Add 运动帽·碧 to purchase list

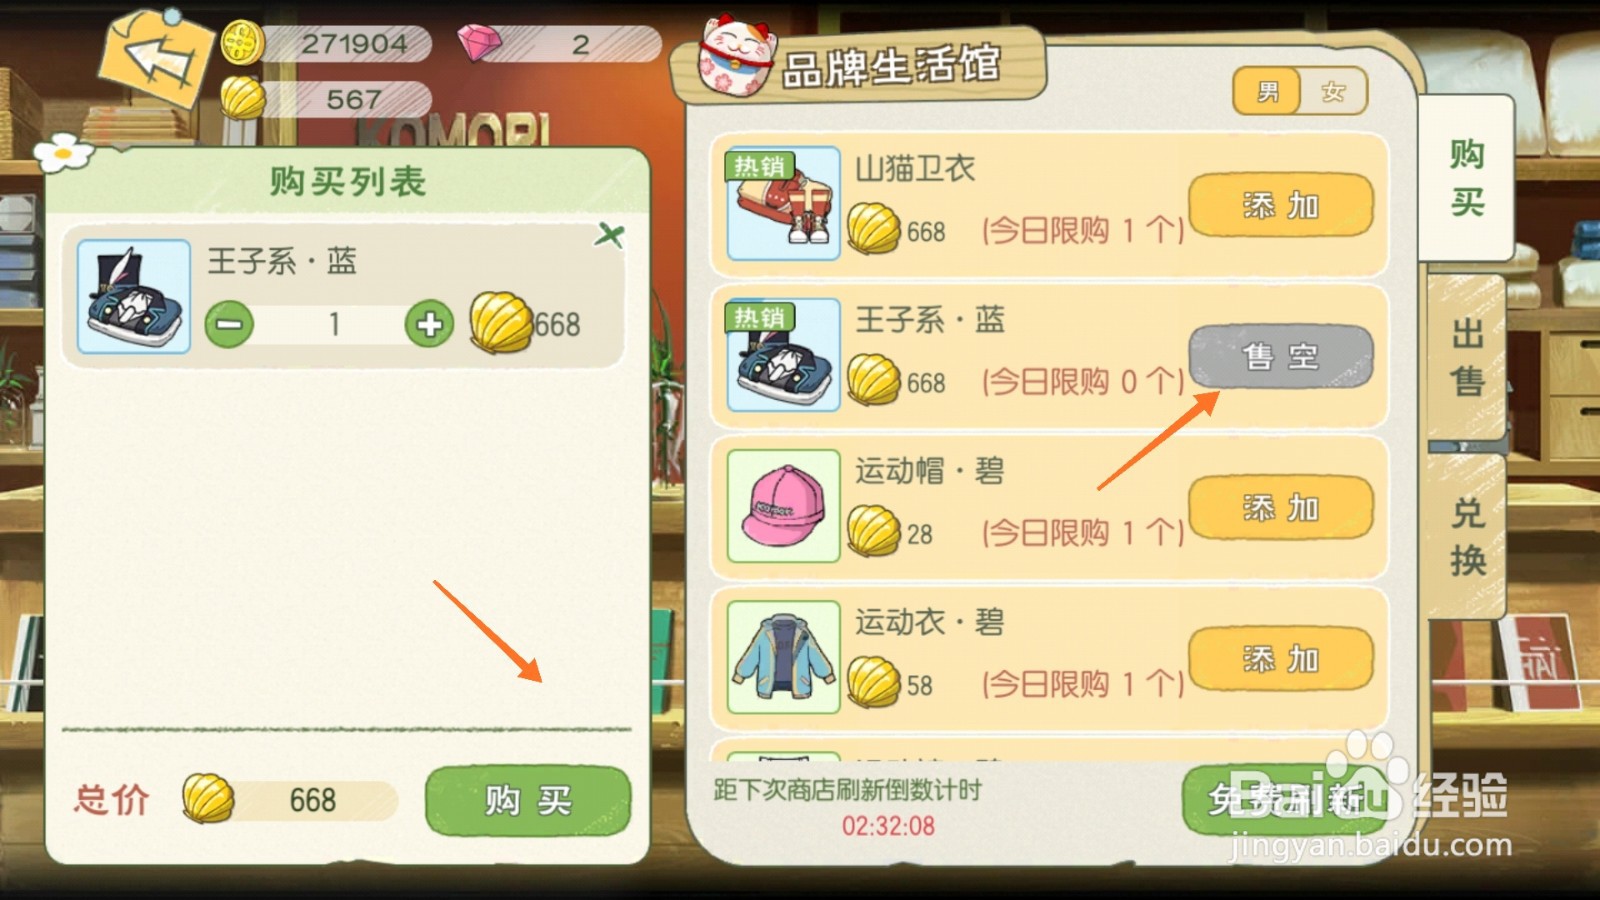click(x=1281, y=508)
